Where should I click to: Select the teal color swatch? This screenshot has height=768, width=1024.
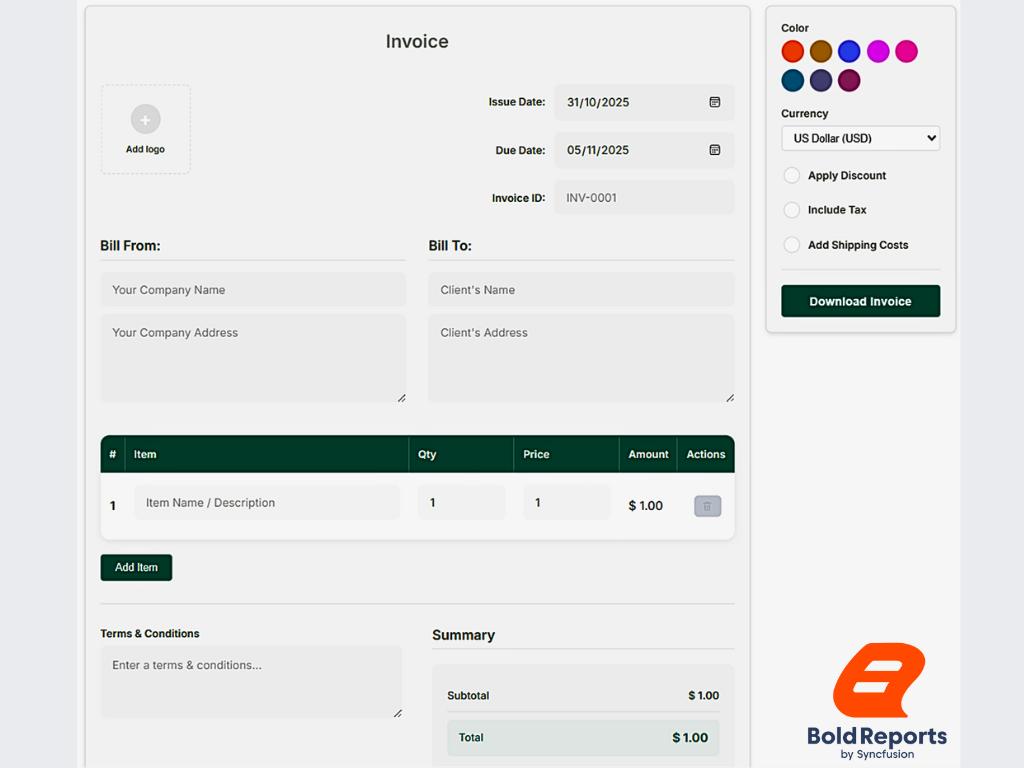(x=792, y=80)
